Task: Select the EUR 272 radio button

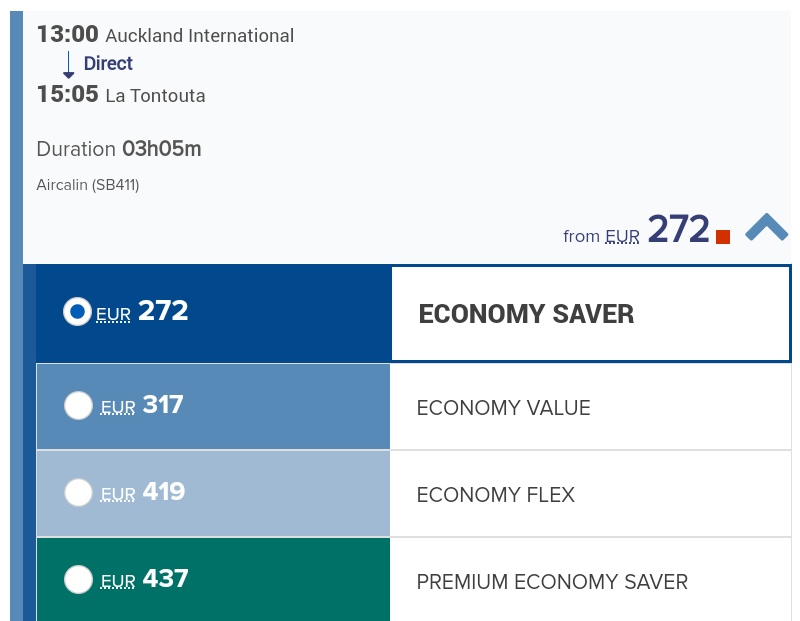Action: click(x=78, y=311)
